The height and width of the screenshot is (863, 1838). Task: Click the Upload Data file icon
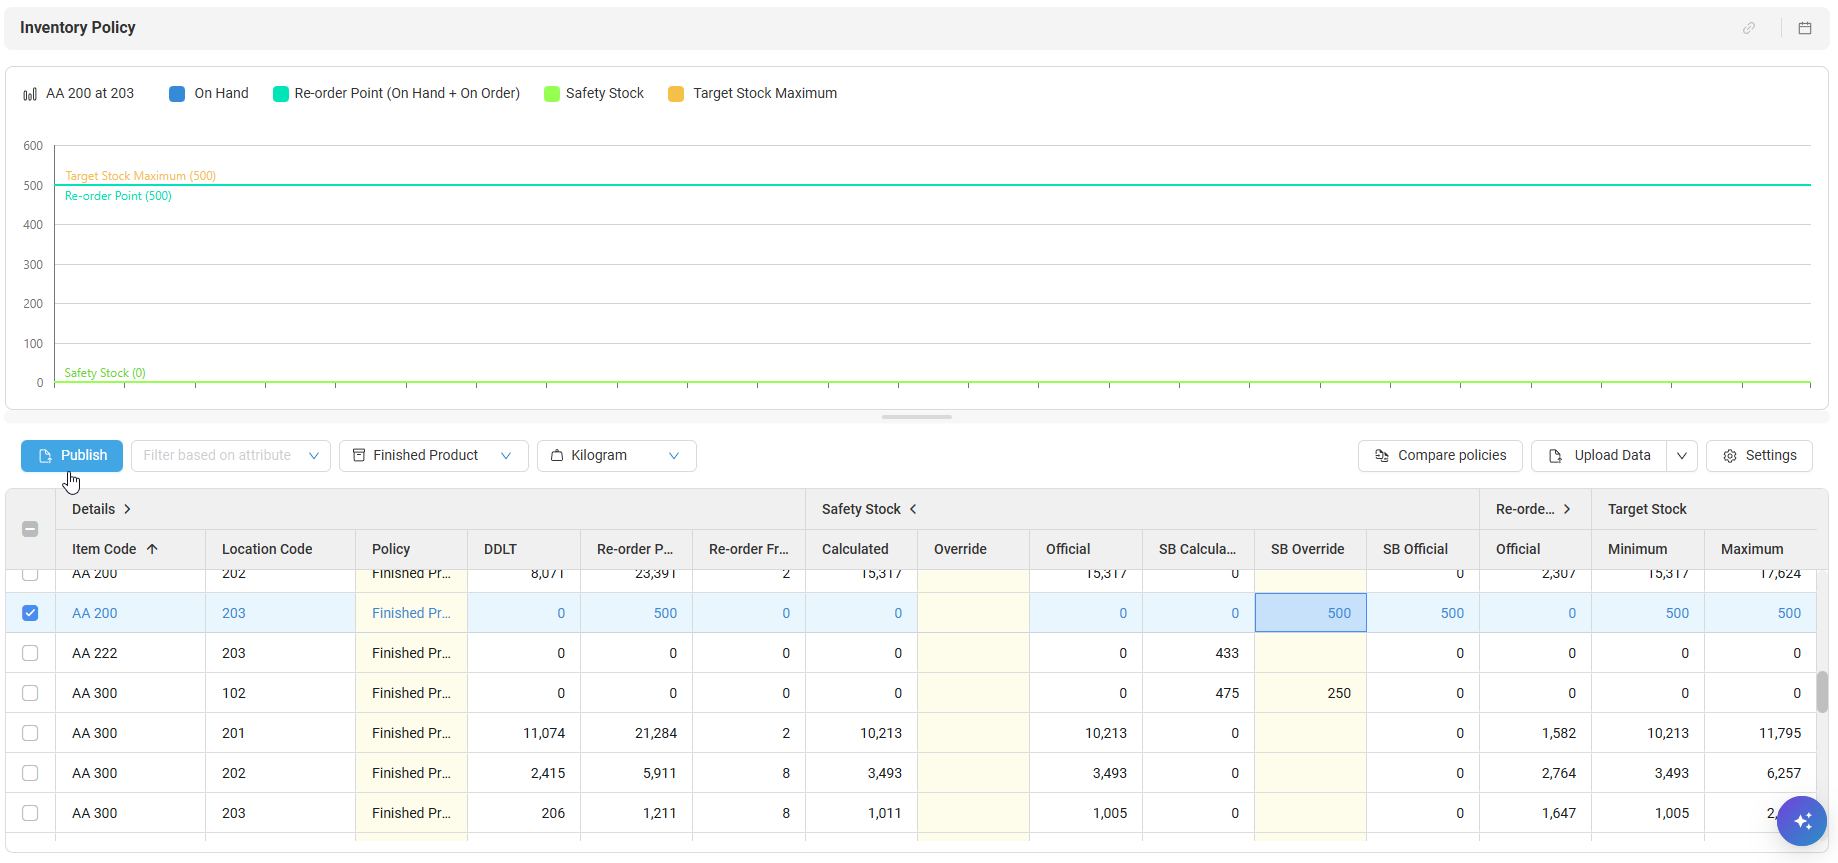[x=1555, y=456]
